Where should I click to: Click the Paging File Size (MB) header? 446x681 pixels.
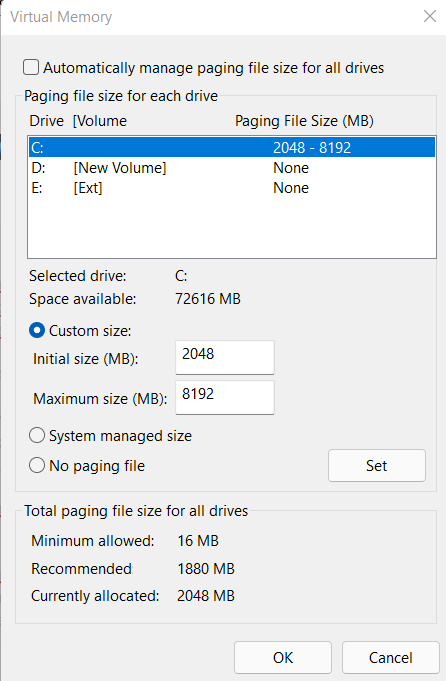coord(304,121)
